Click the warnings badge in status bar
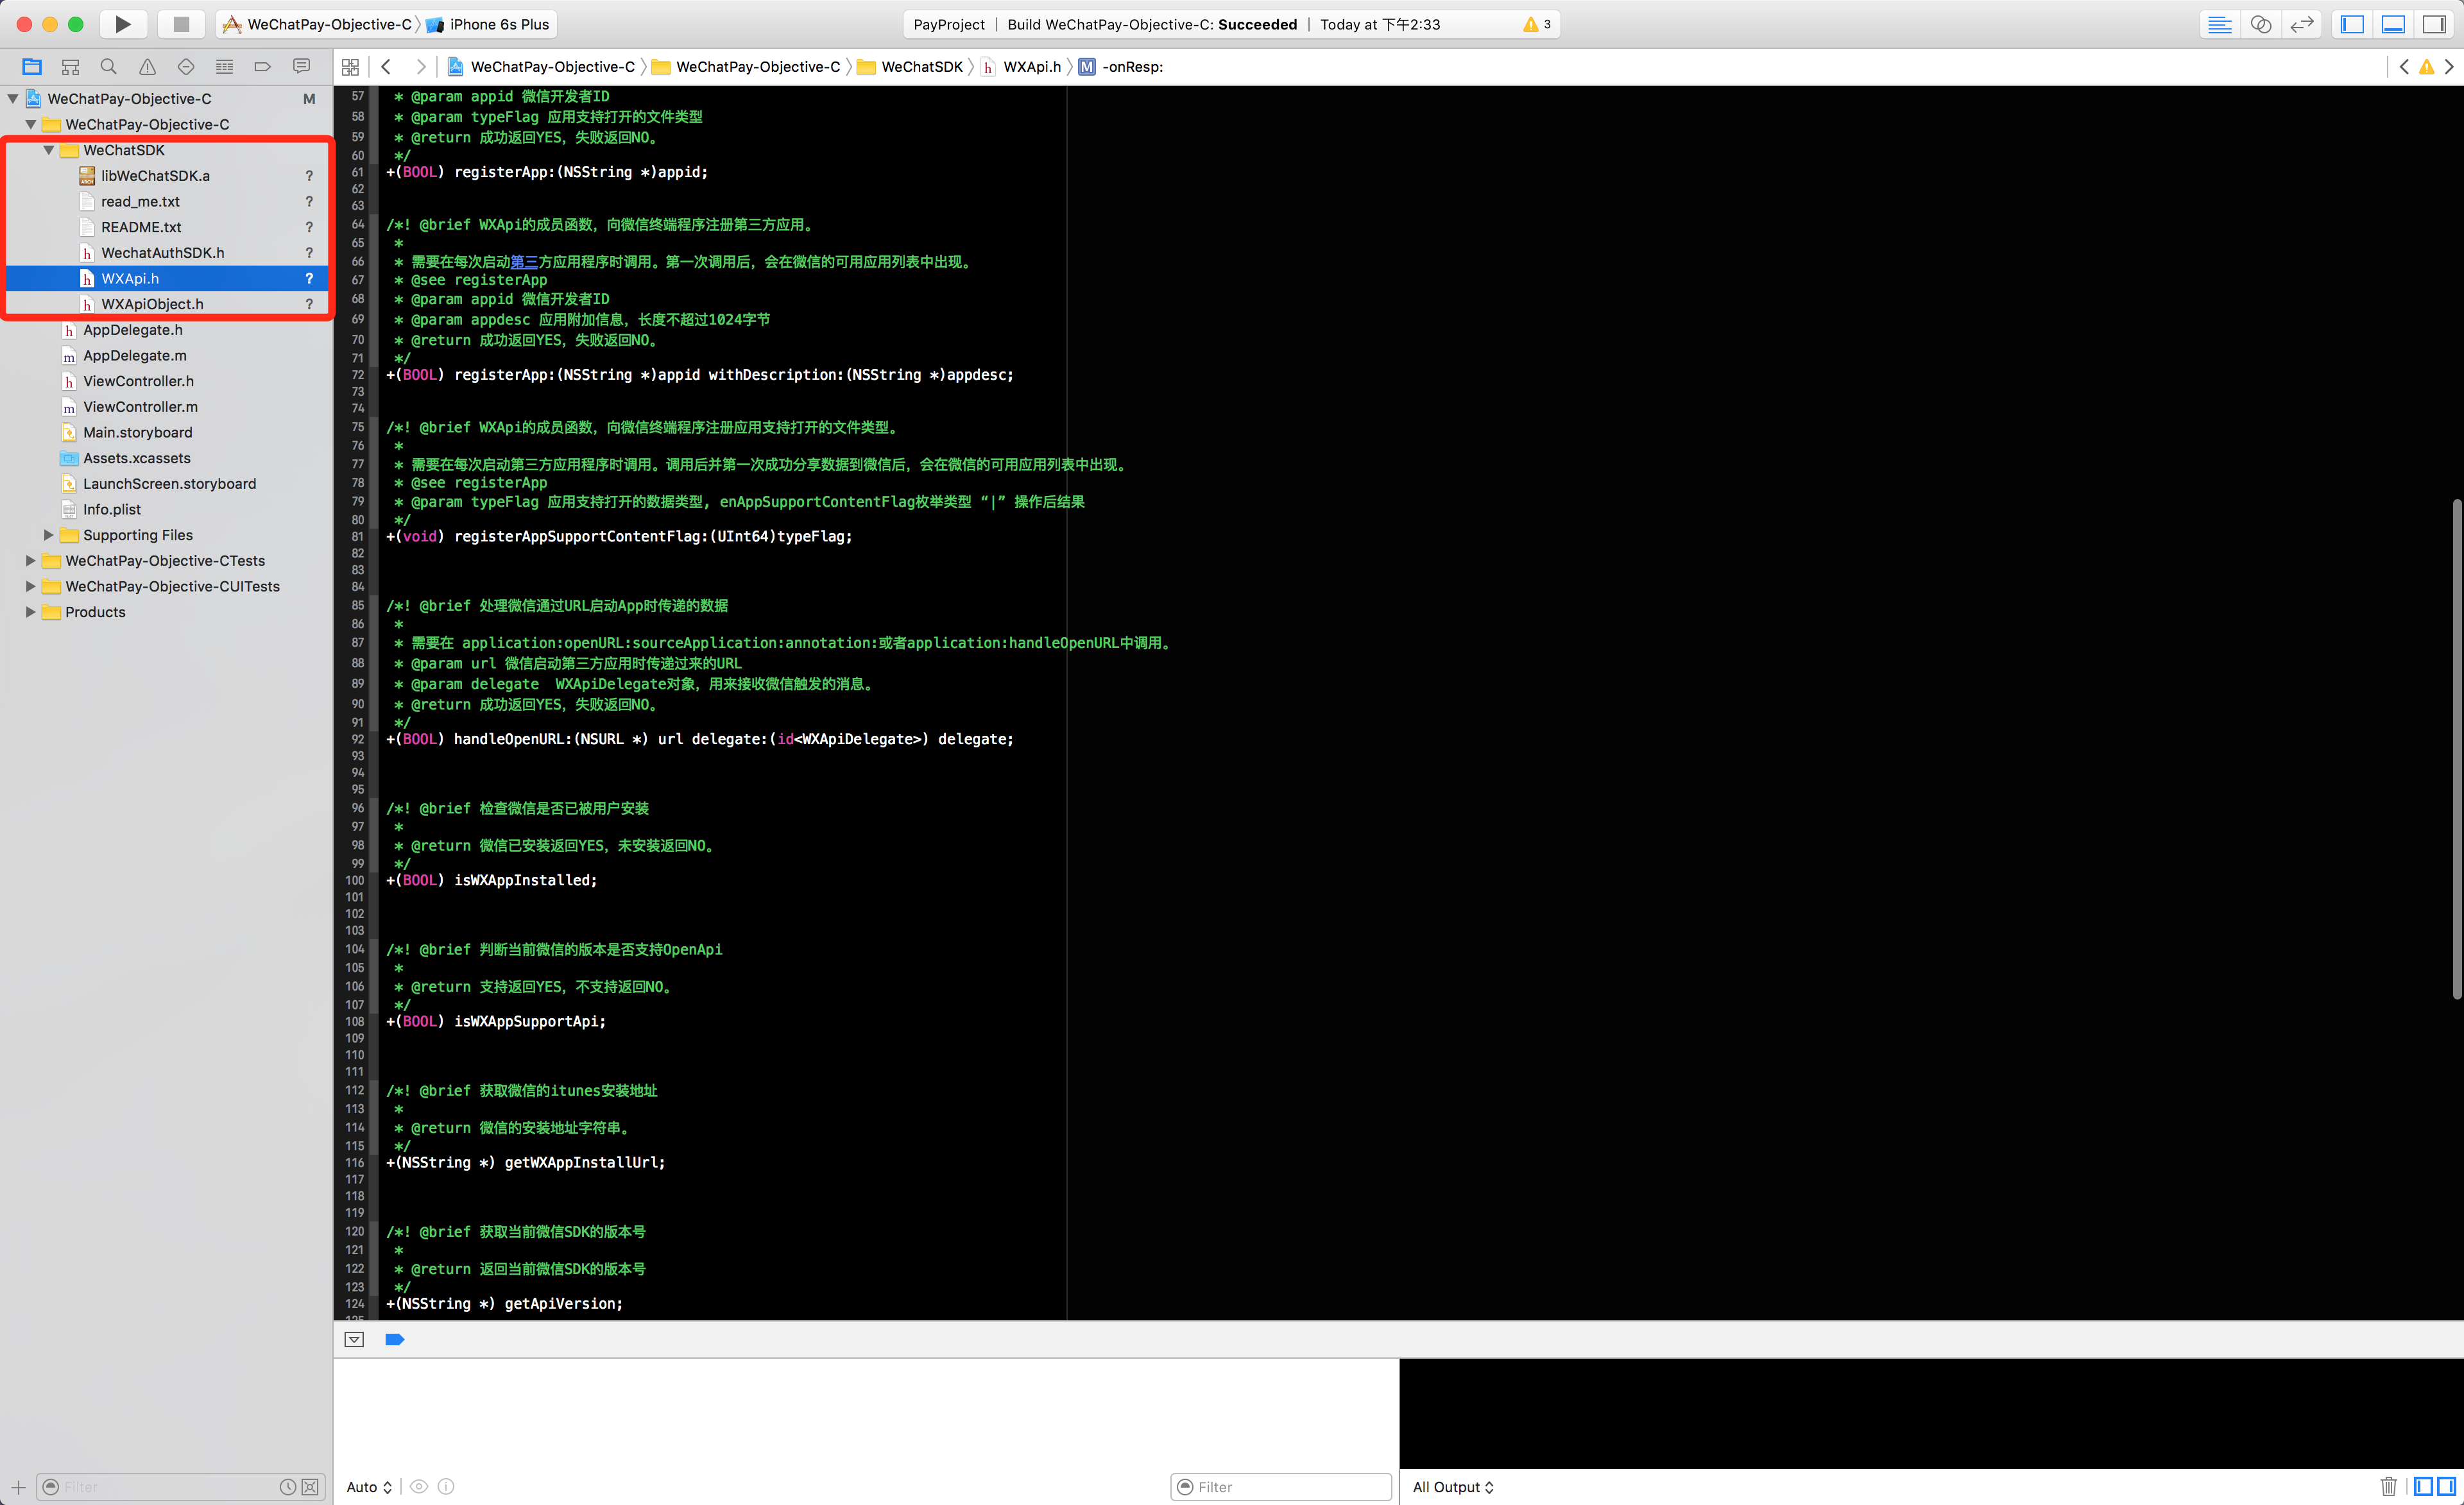The height and width of the screenshot is (1505, 2464). (x=1537, y=24)
